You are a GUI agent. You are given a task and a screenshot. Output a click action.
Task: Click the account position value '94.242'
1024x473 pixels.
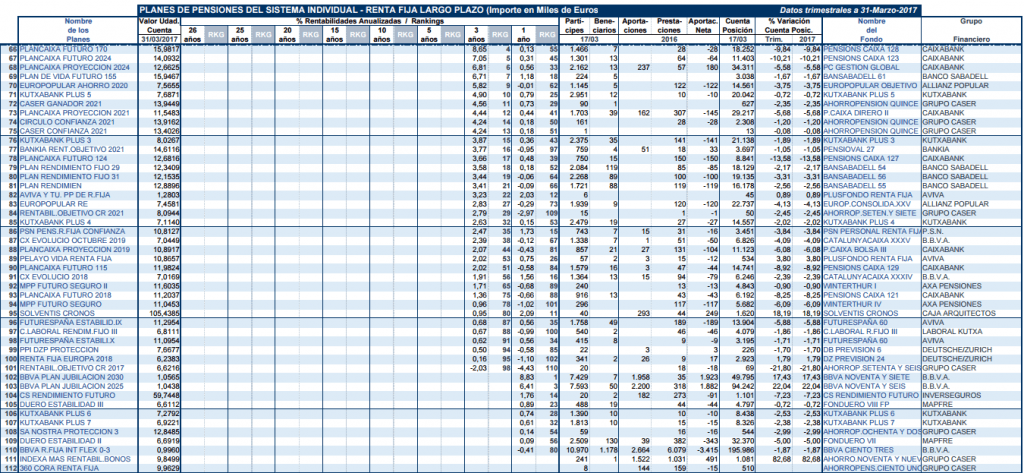tap(745, 385)
